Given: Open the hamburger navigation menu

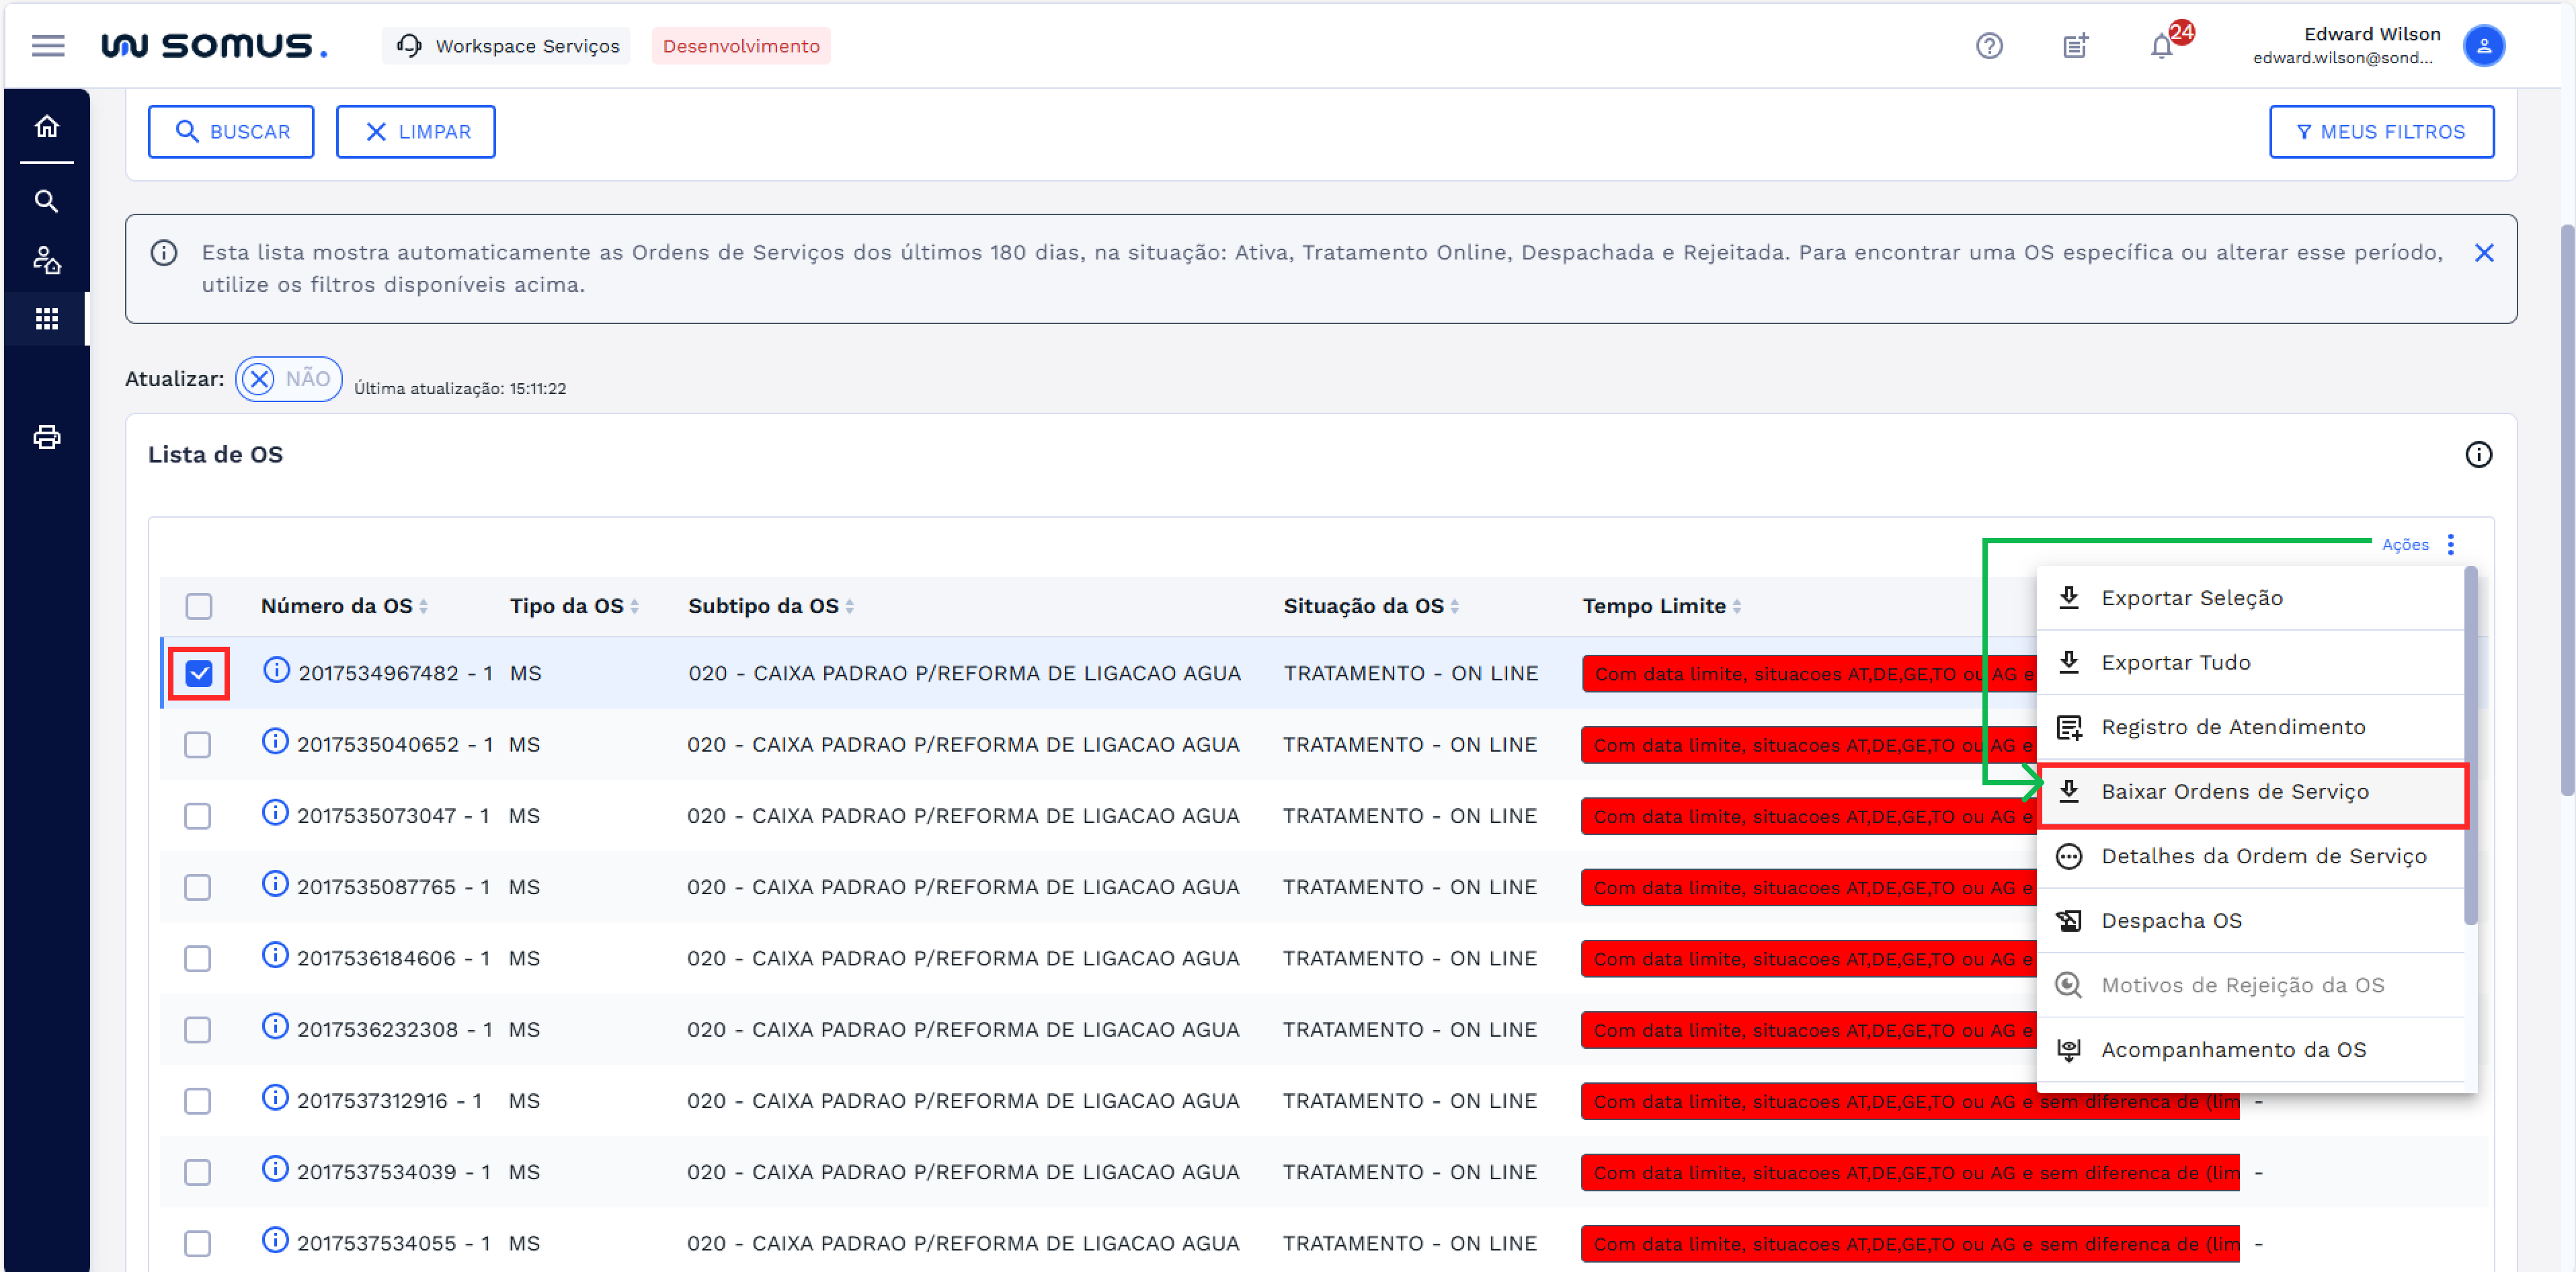Looking at the screenshot, I should [47, 46].
